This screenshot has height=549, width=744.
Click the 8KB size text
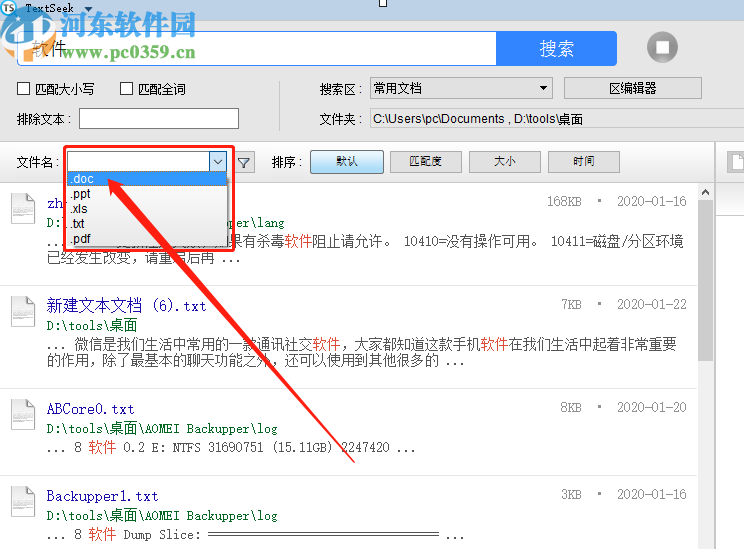571,407
